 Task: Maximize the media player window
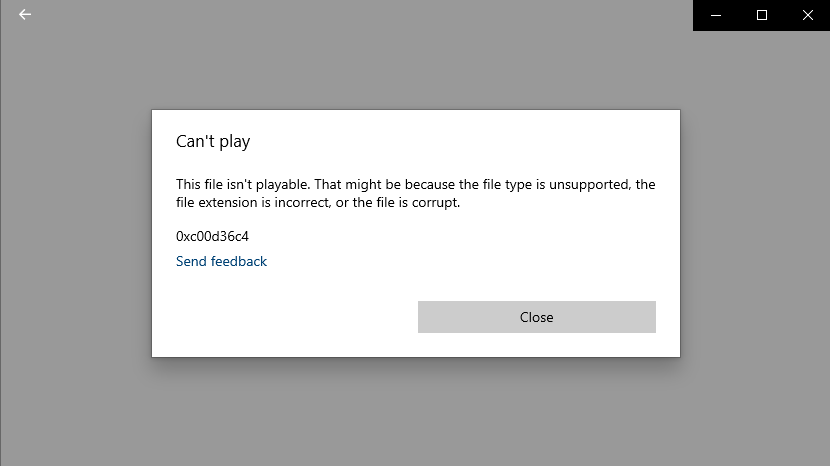(x=762, y=15)
